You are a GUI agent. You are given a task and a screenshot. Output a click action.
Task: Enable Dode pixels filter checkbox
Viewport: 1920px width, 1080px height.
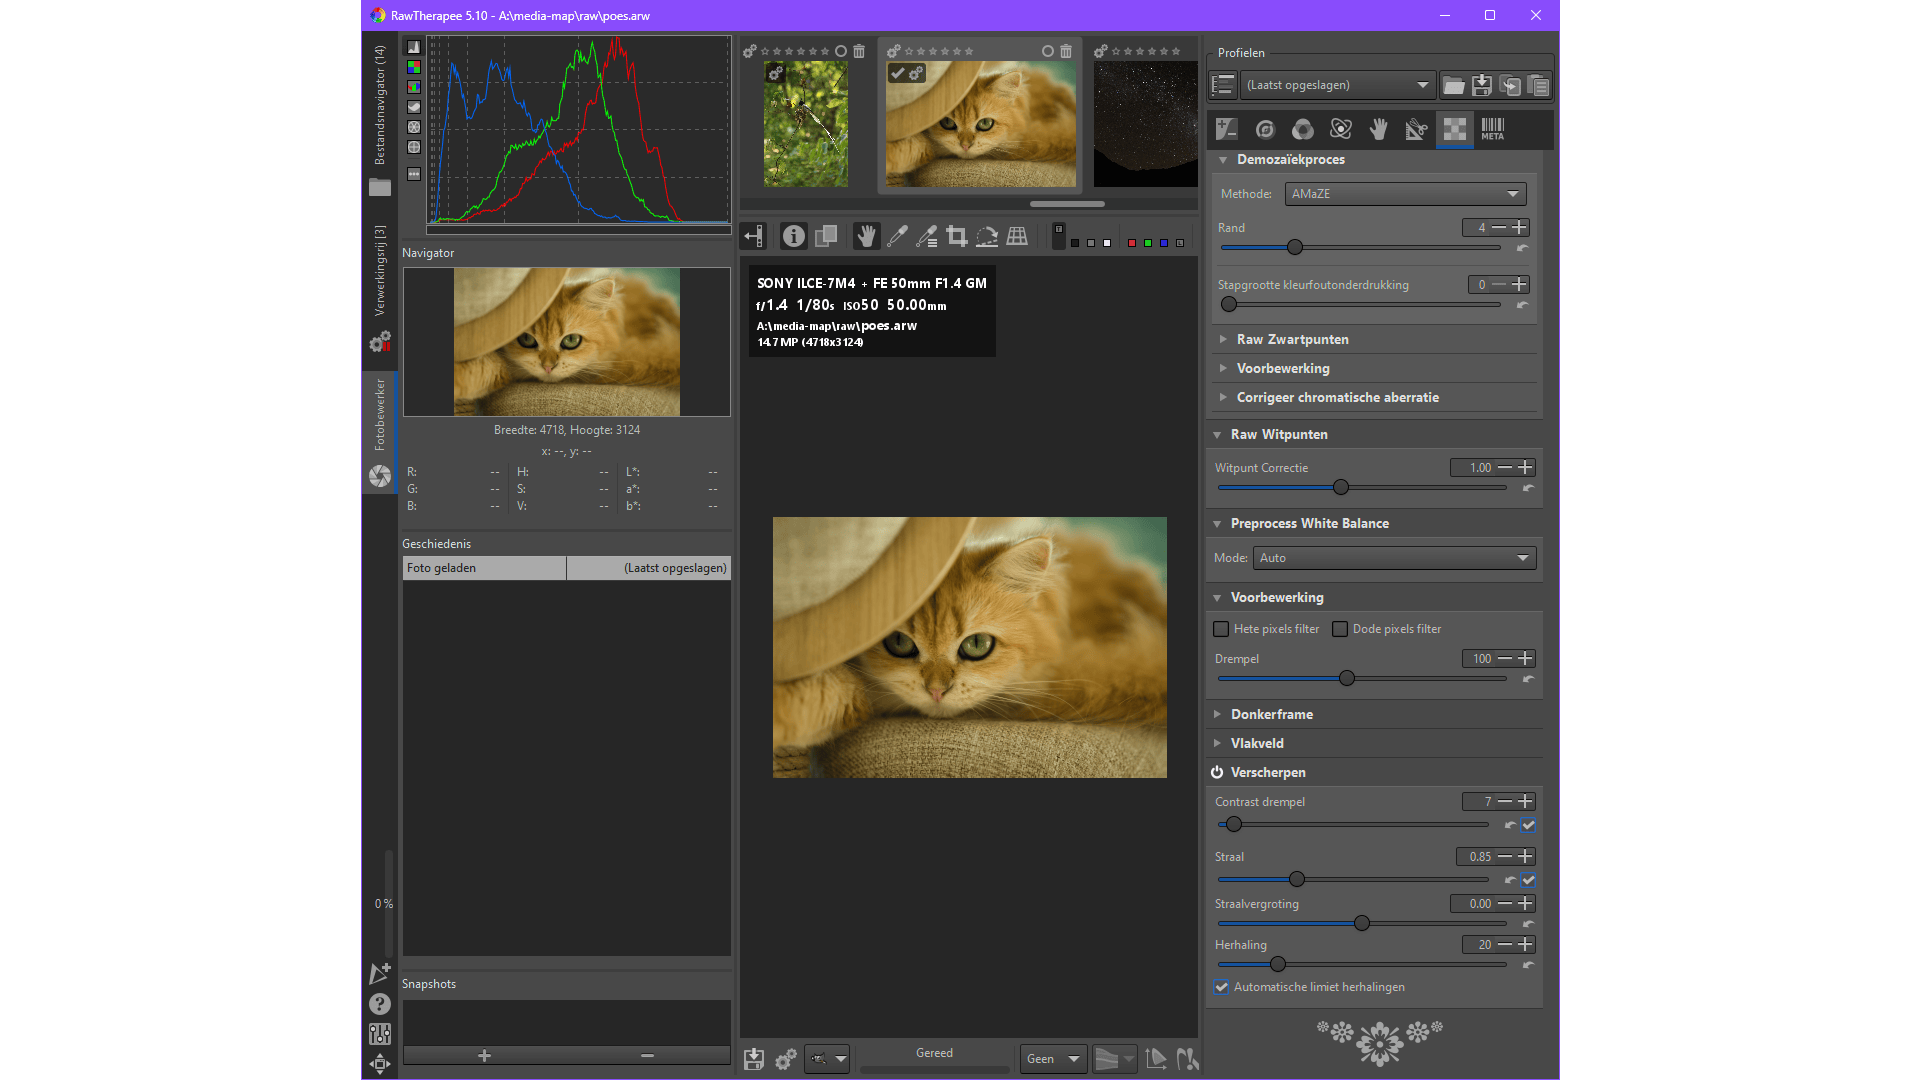click(x=1340, y=629)
